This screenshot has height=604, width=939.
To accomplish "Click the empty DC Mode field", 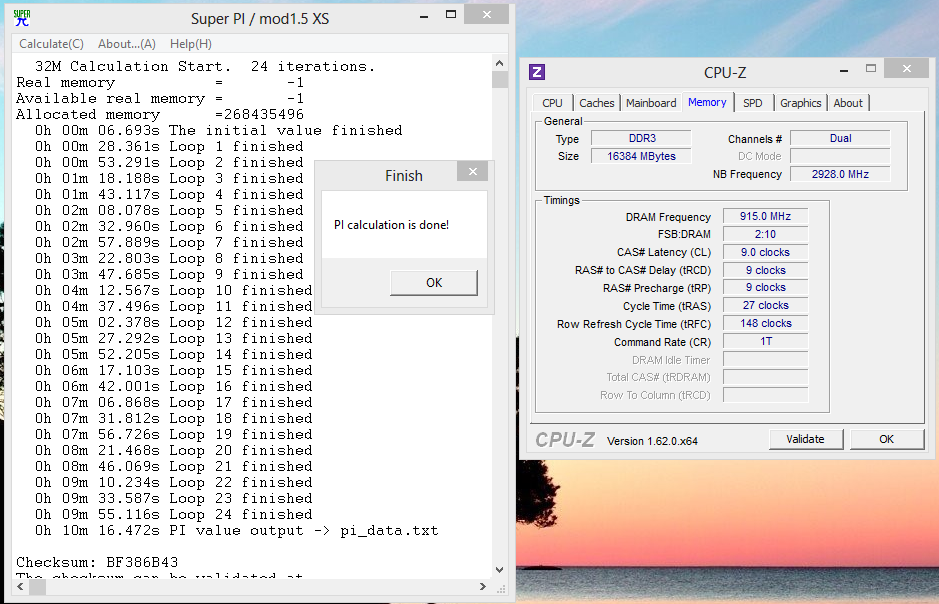I will [x=840, y=156].
